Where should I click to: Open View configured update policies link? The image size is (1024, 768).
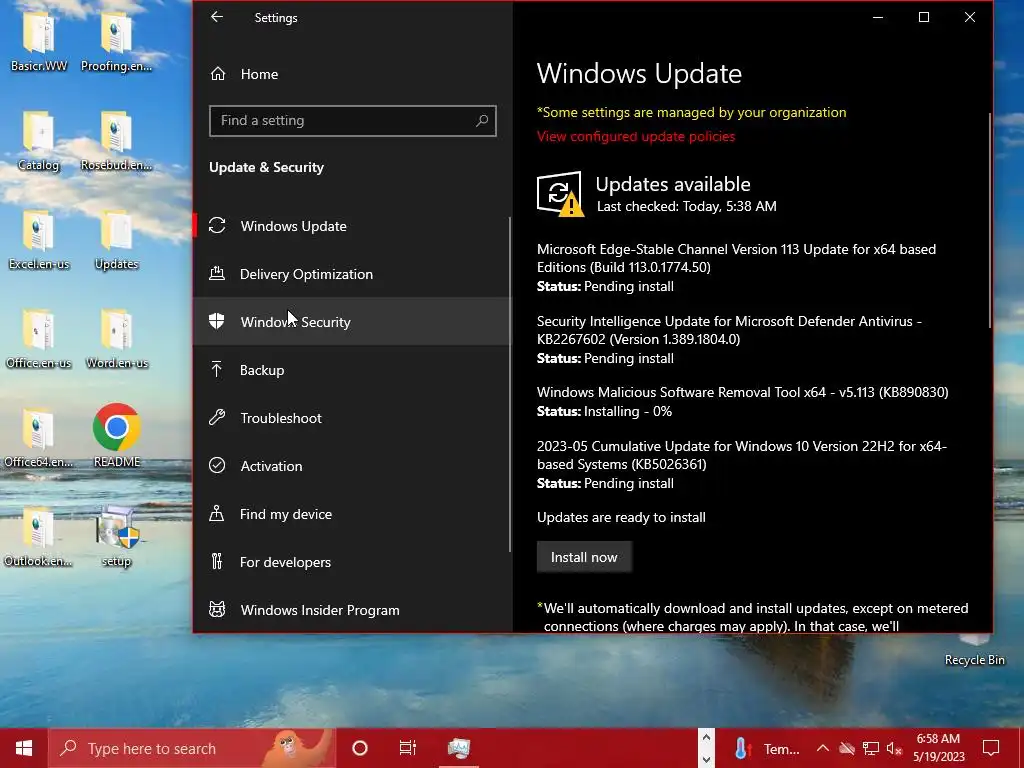(x=636, y=136)
